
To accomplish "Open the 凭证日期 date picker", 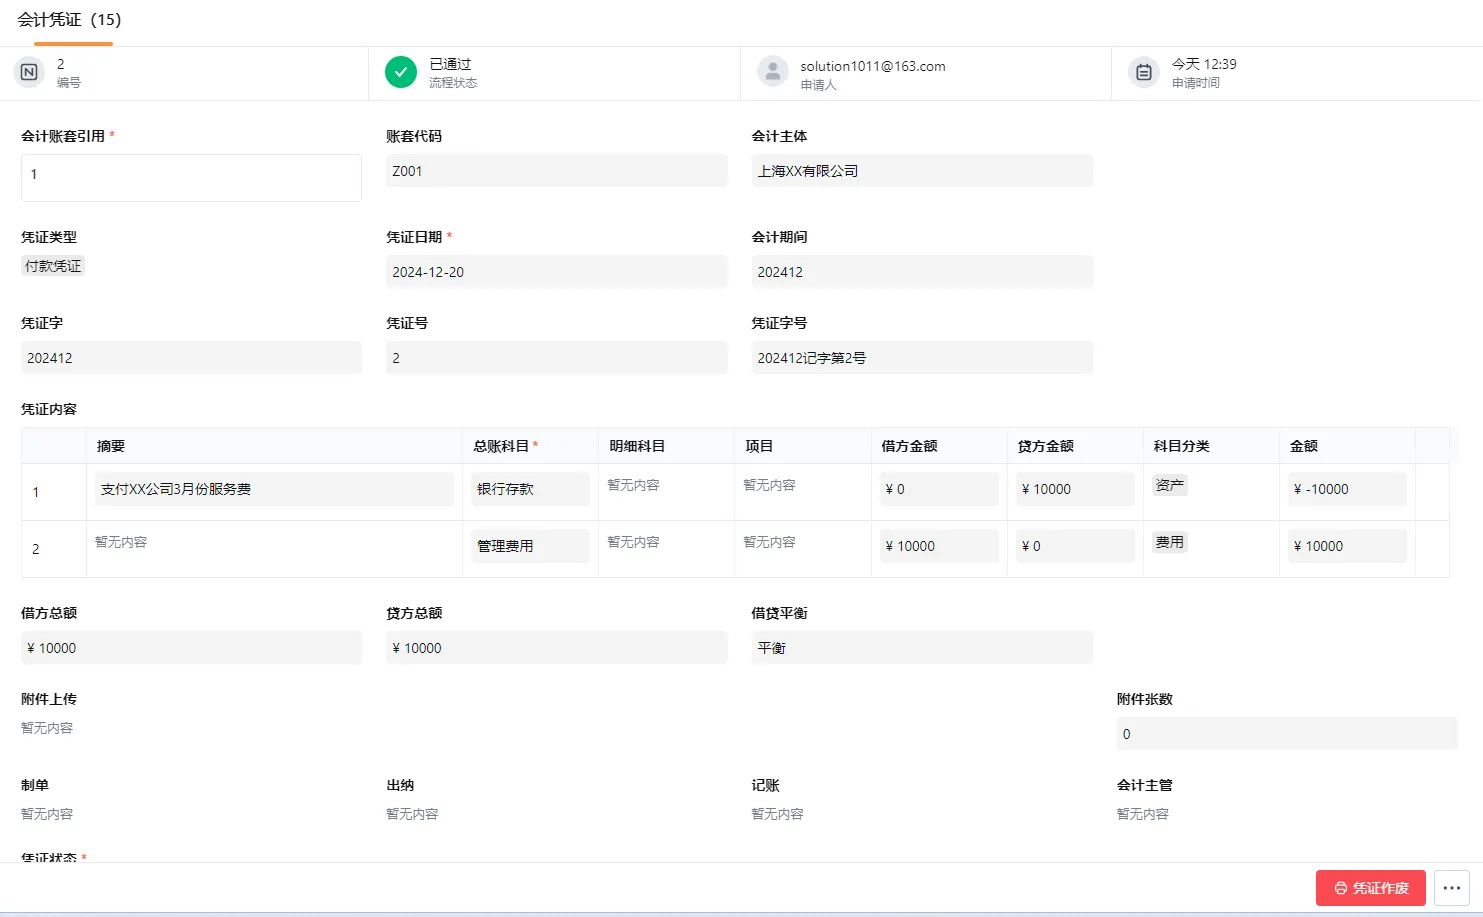I will click(x=556, y=271).
